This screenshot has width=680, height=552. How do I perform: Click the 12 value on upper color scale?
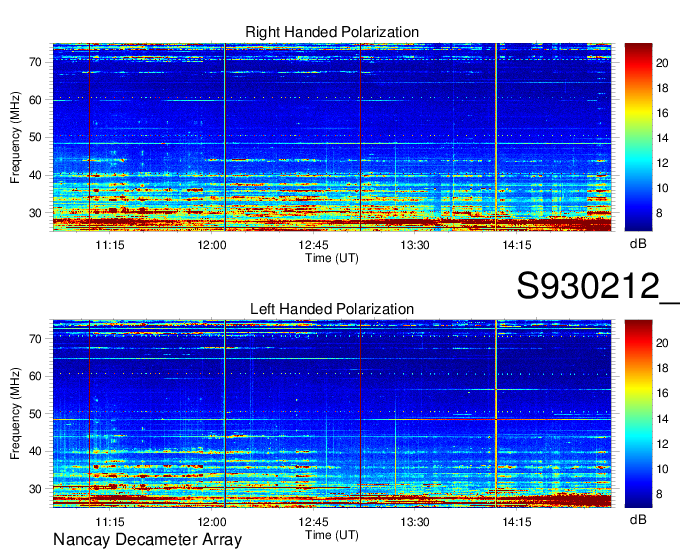pyautogui.click(x=662, y=163)
